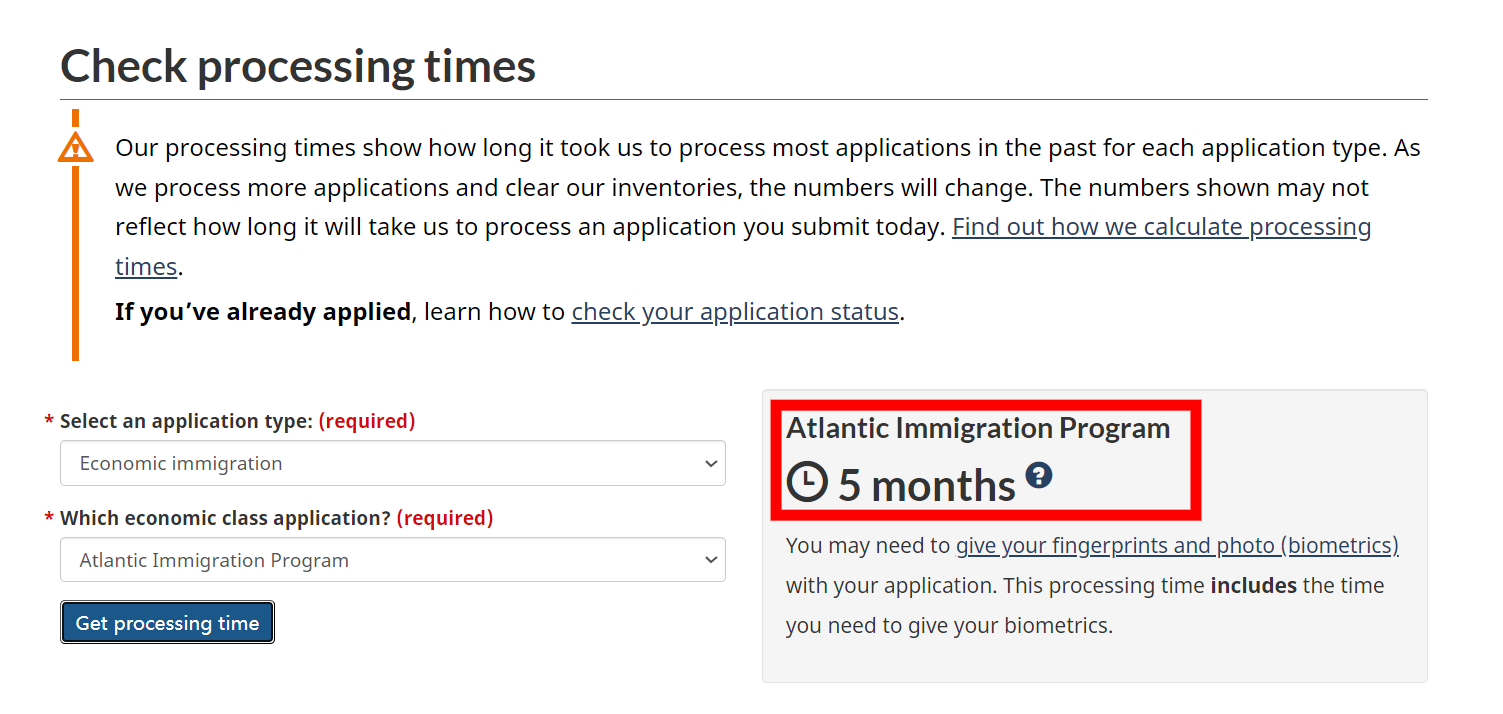The height and width of the screenshot is (714, 1503).
Task: Open the how we calculate processing times link
Action: pyautogui.click(x=1160, y=228)
